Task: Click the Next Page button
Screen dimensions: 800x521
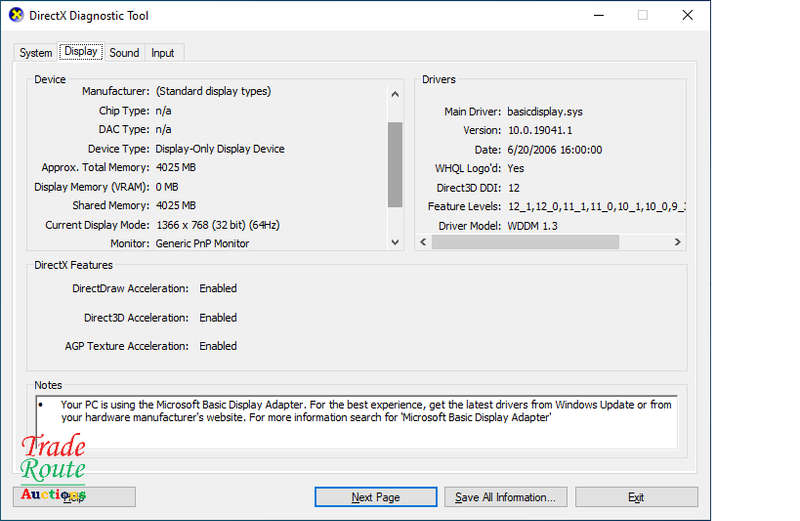Action: click(x=376, y=497)
